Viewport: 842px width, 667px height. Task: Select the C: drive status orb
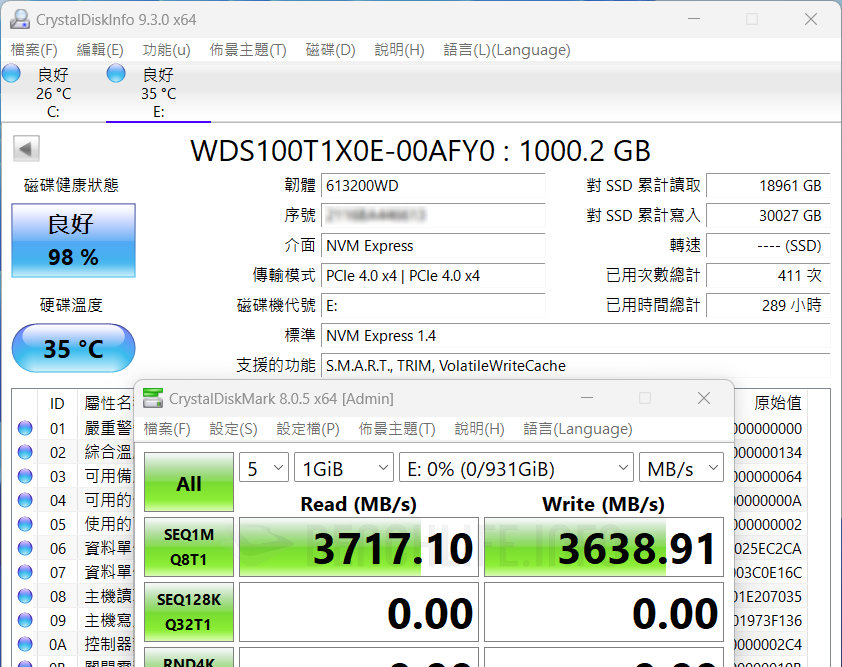[12, 74]
